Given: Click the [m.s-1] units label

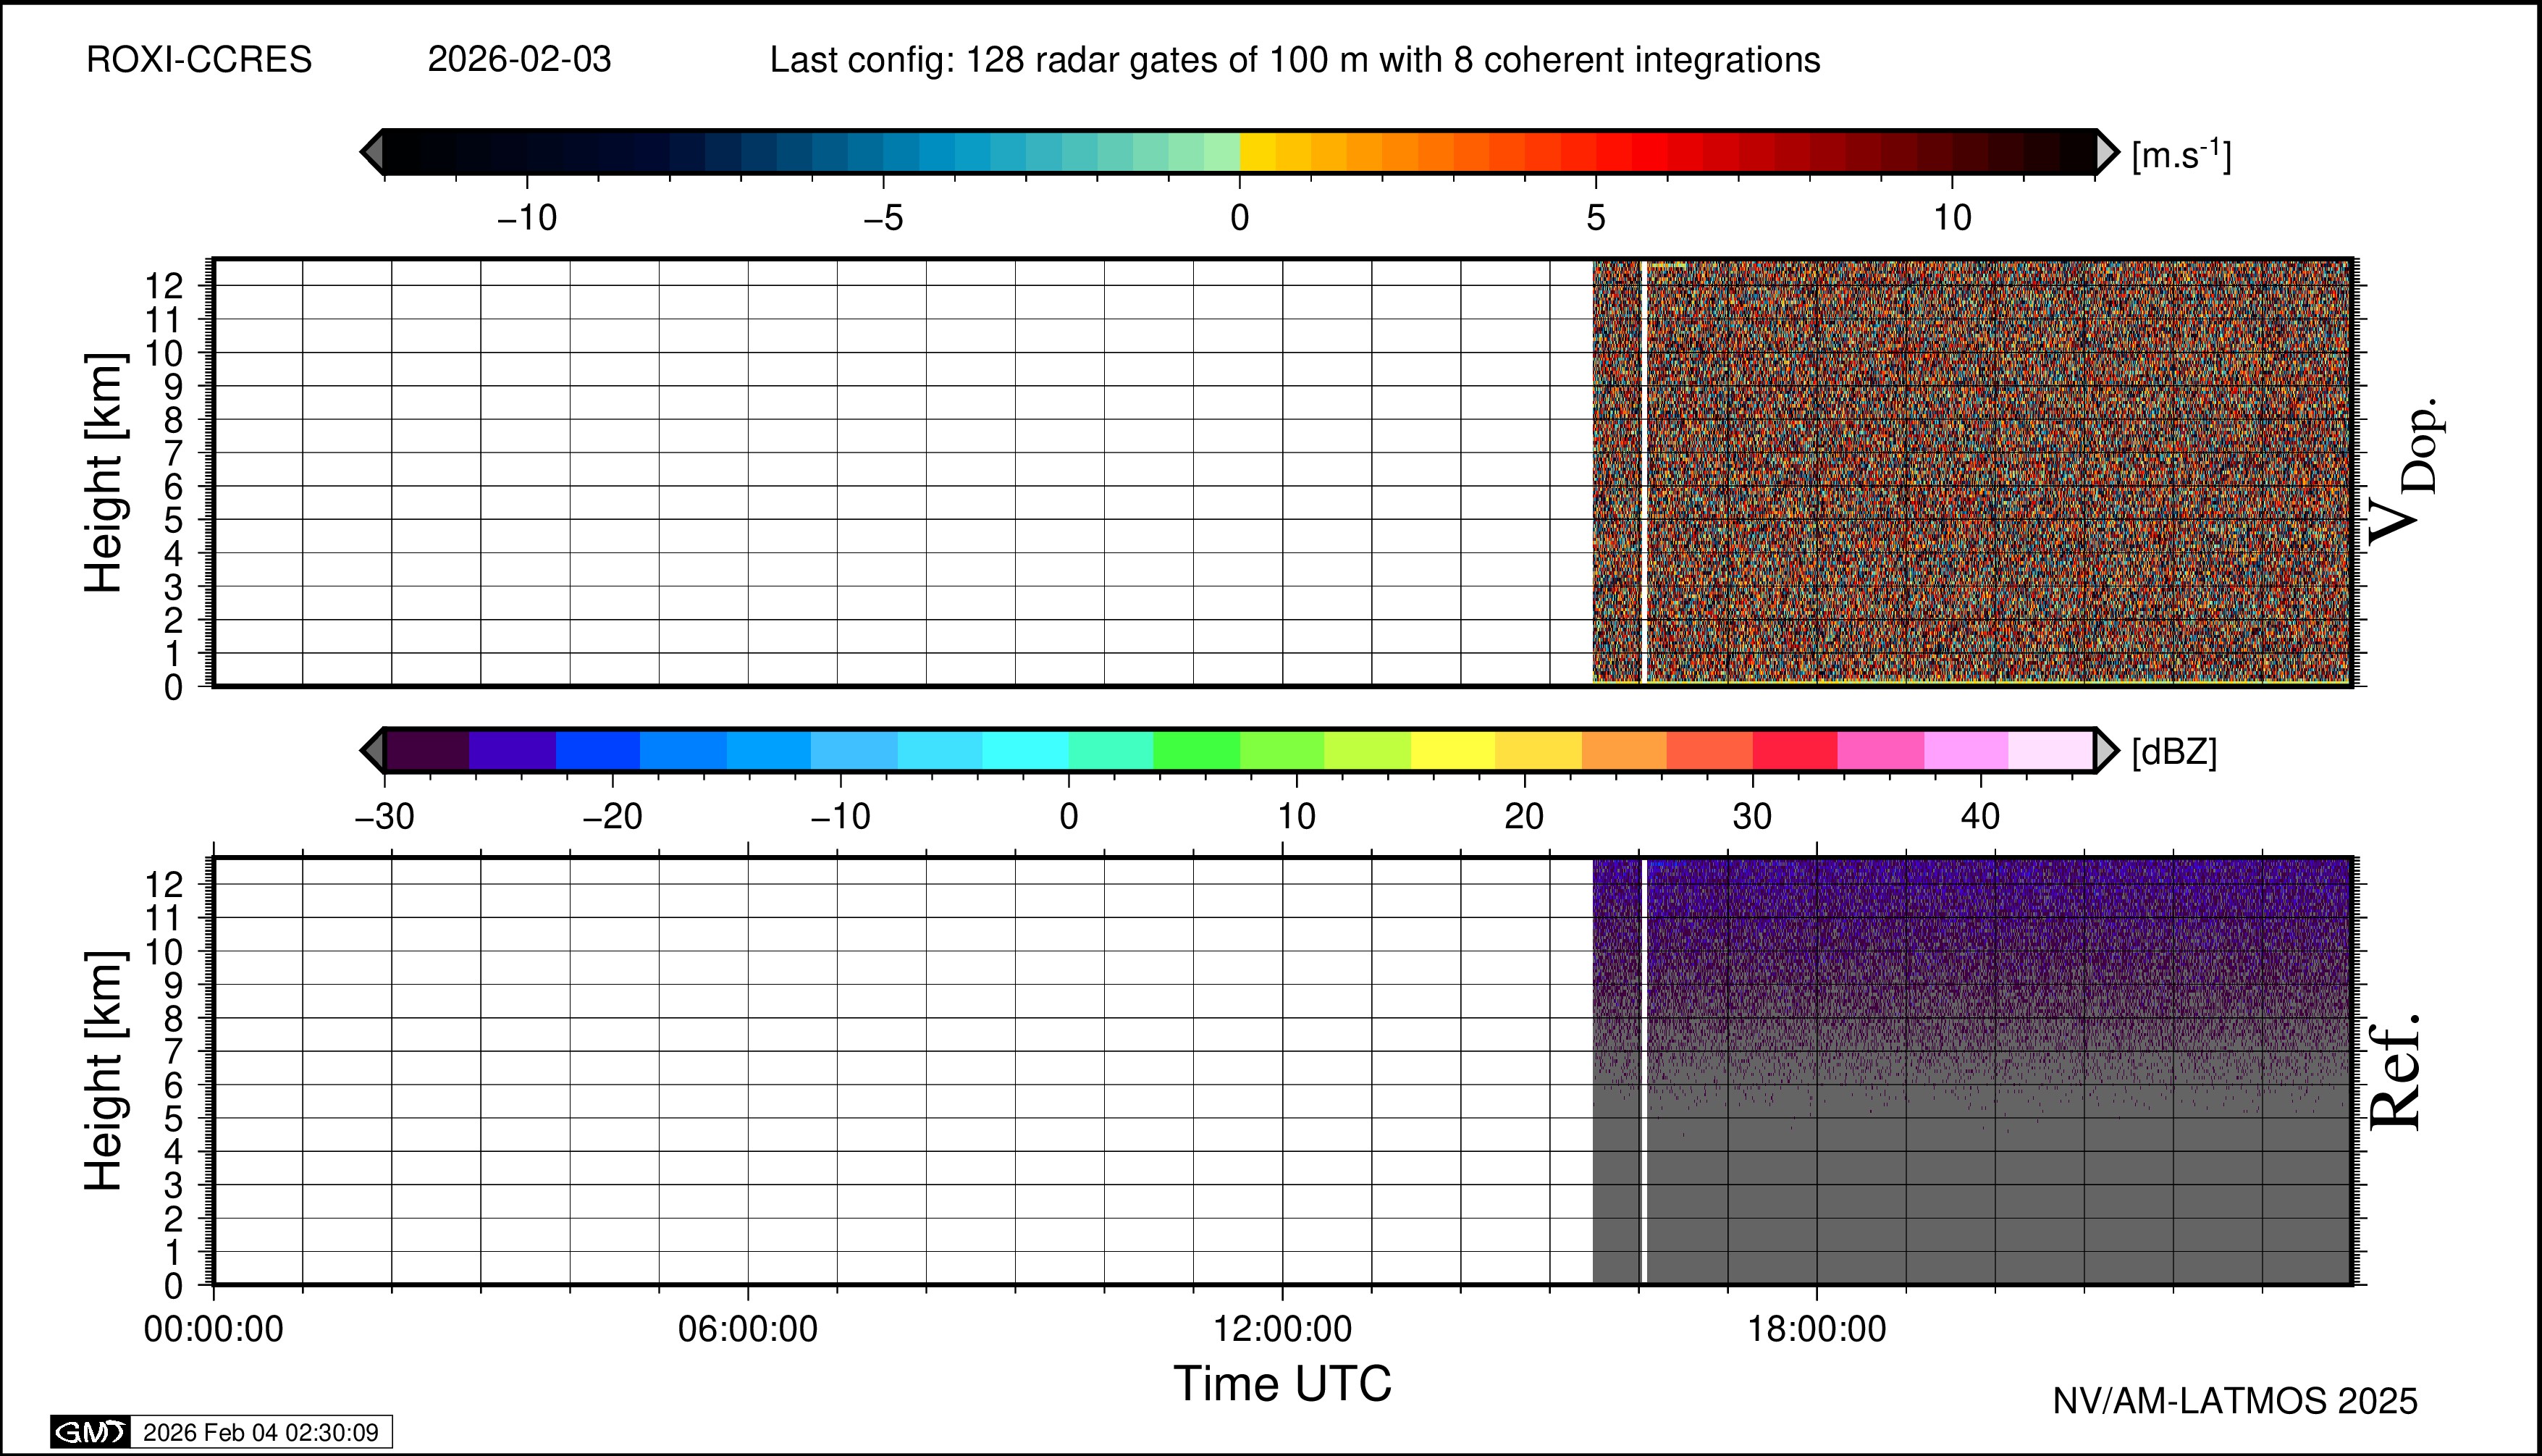Looking at the screenshot, I should (x=2181, y=155).
